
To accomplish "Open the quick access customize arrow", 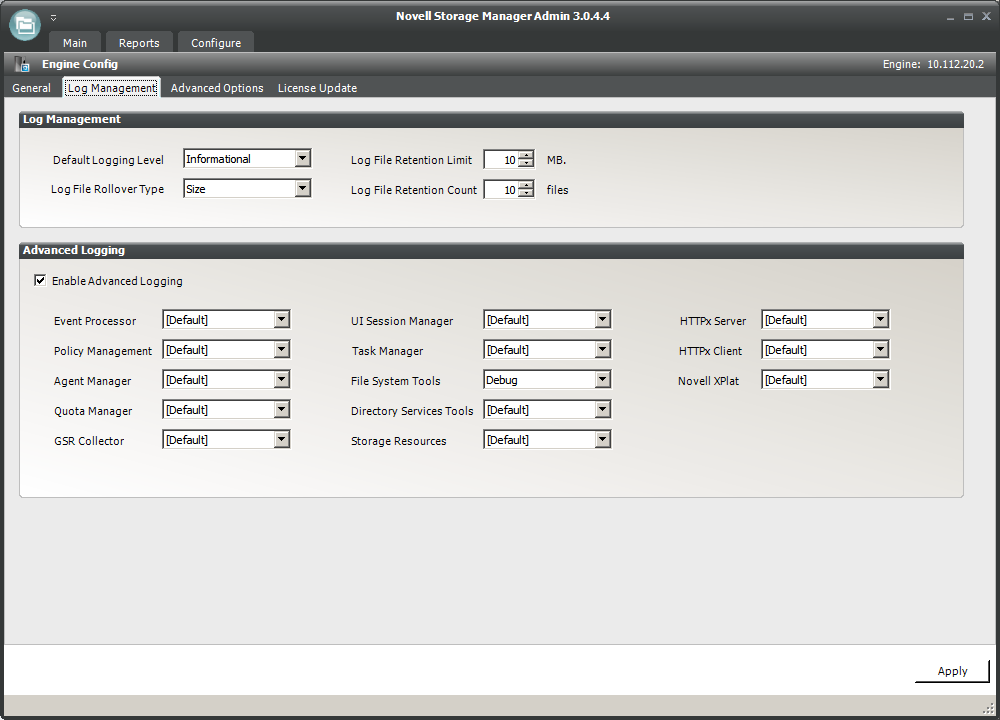I will pyautogui.click(x=54, y=18).
